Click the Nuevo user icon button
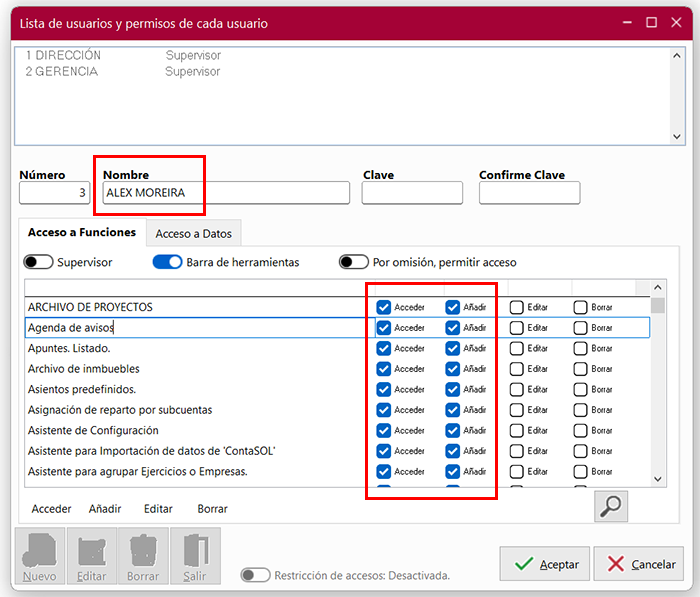Image resolution: width=700 pixels, height=597 pixels. [x=39, y=556]
